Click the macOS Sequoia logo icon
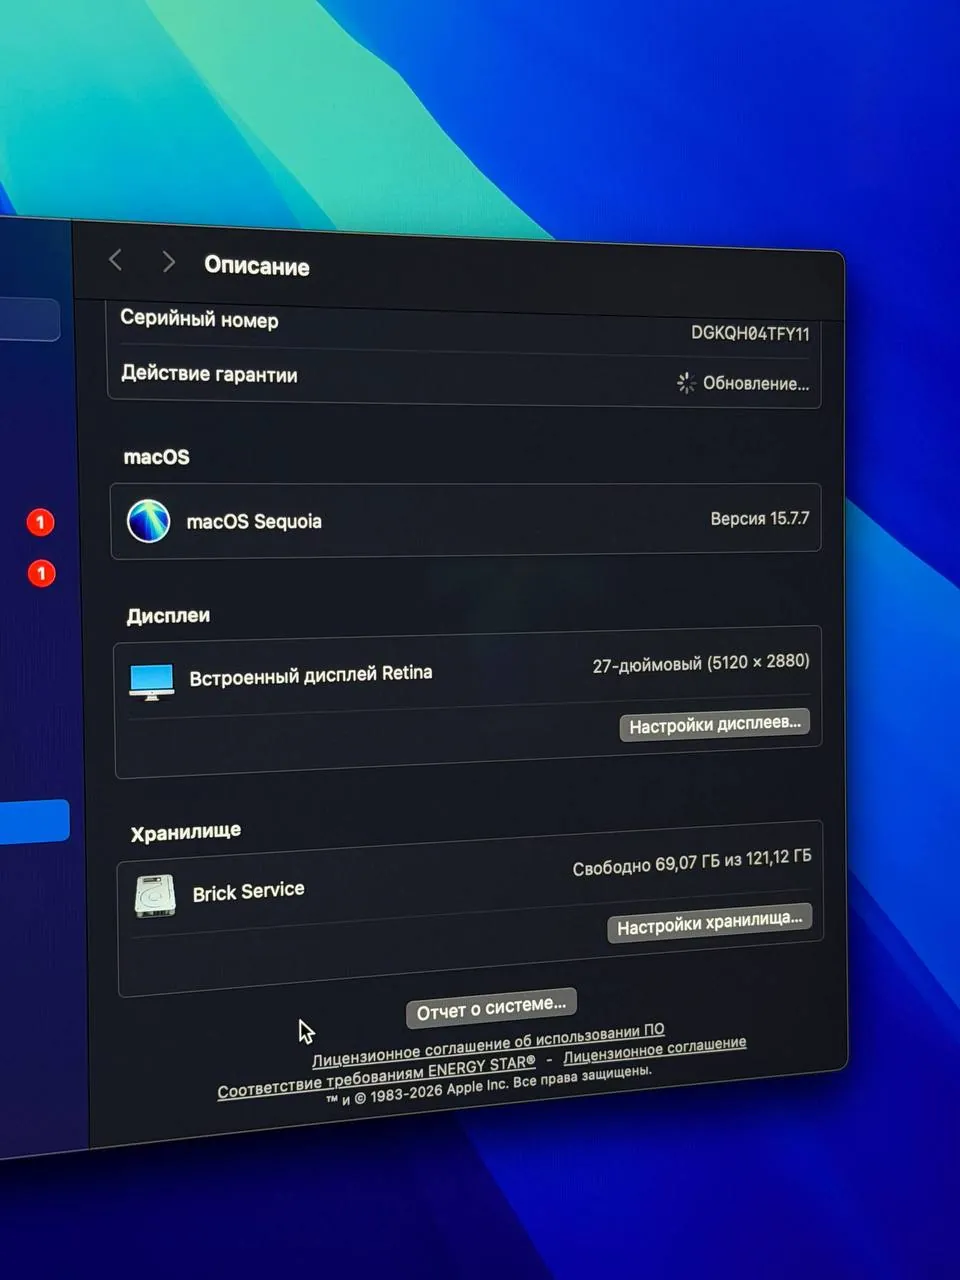960x1280 pixels. (x=148, y=520)
